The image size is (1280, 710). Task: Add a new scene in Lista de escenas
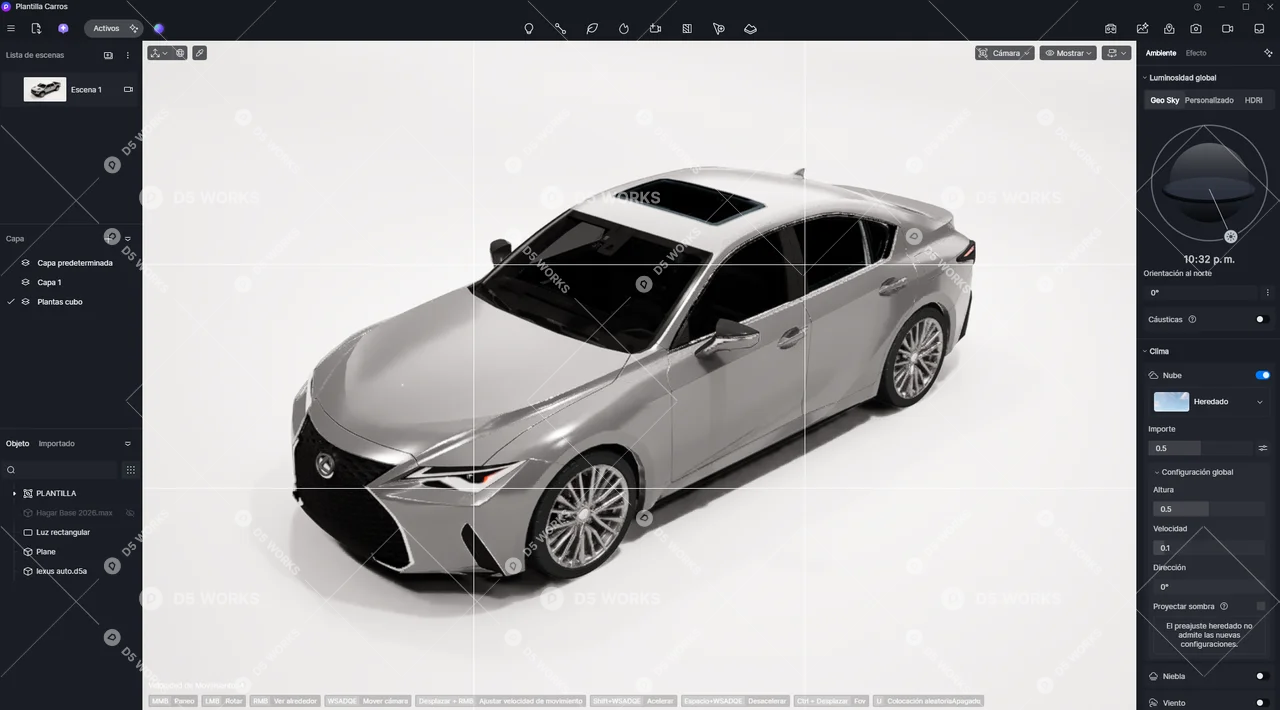(109, 55)
